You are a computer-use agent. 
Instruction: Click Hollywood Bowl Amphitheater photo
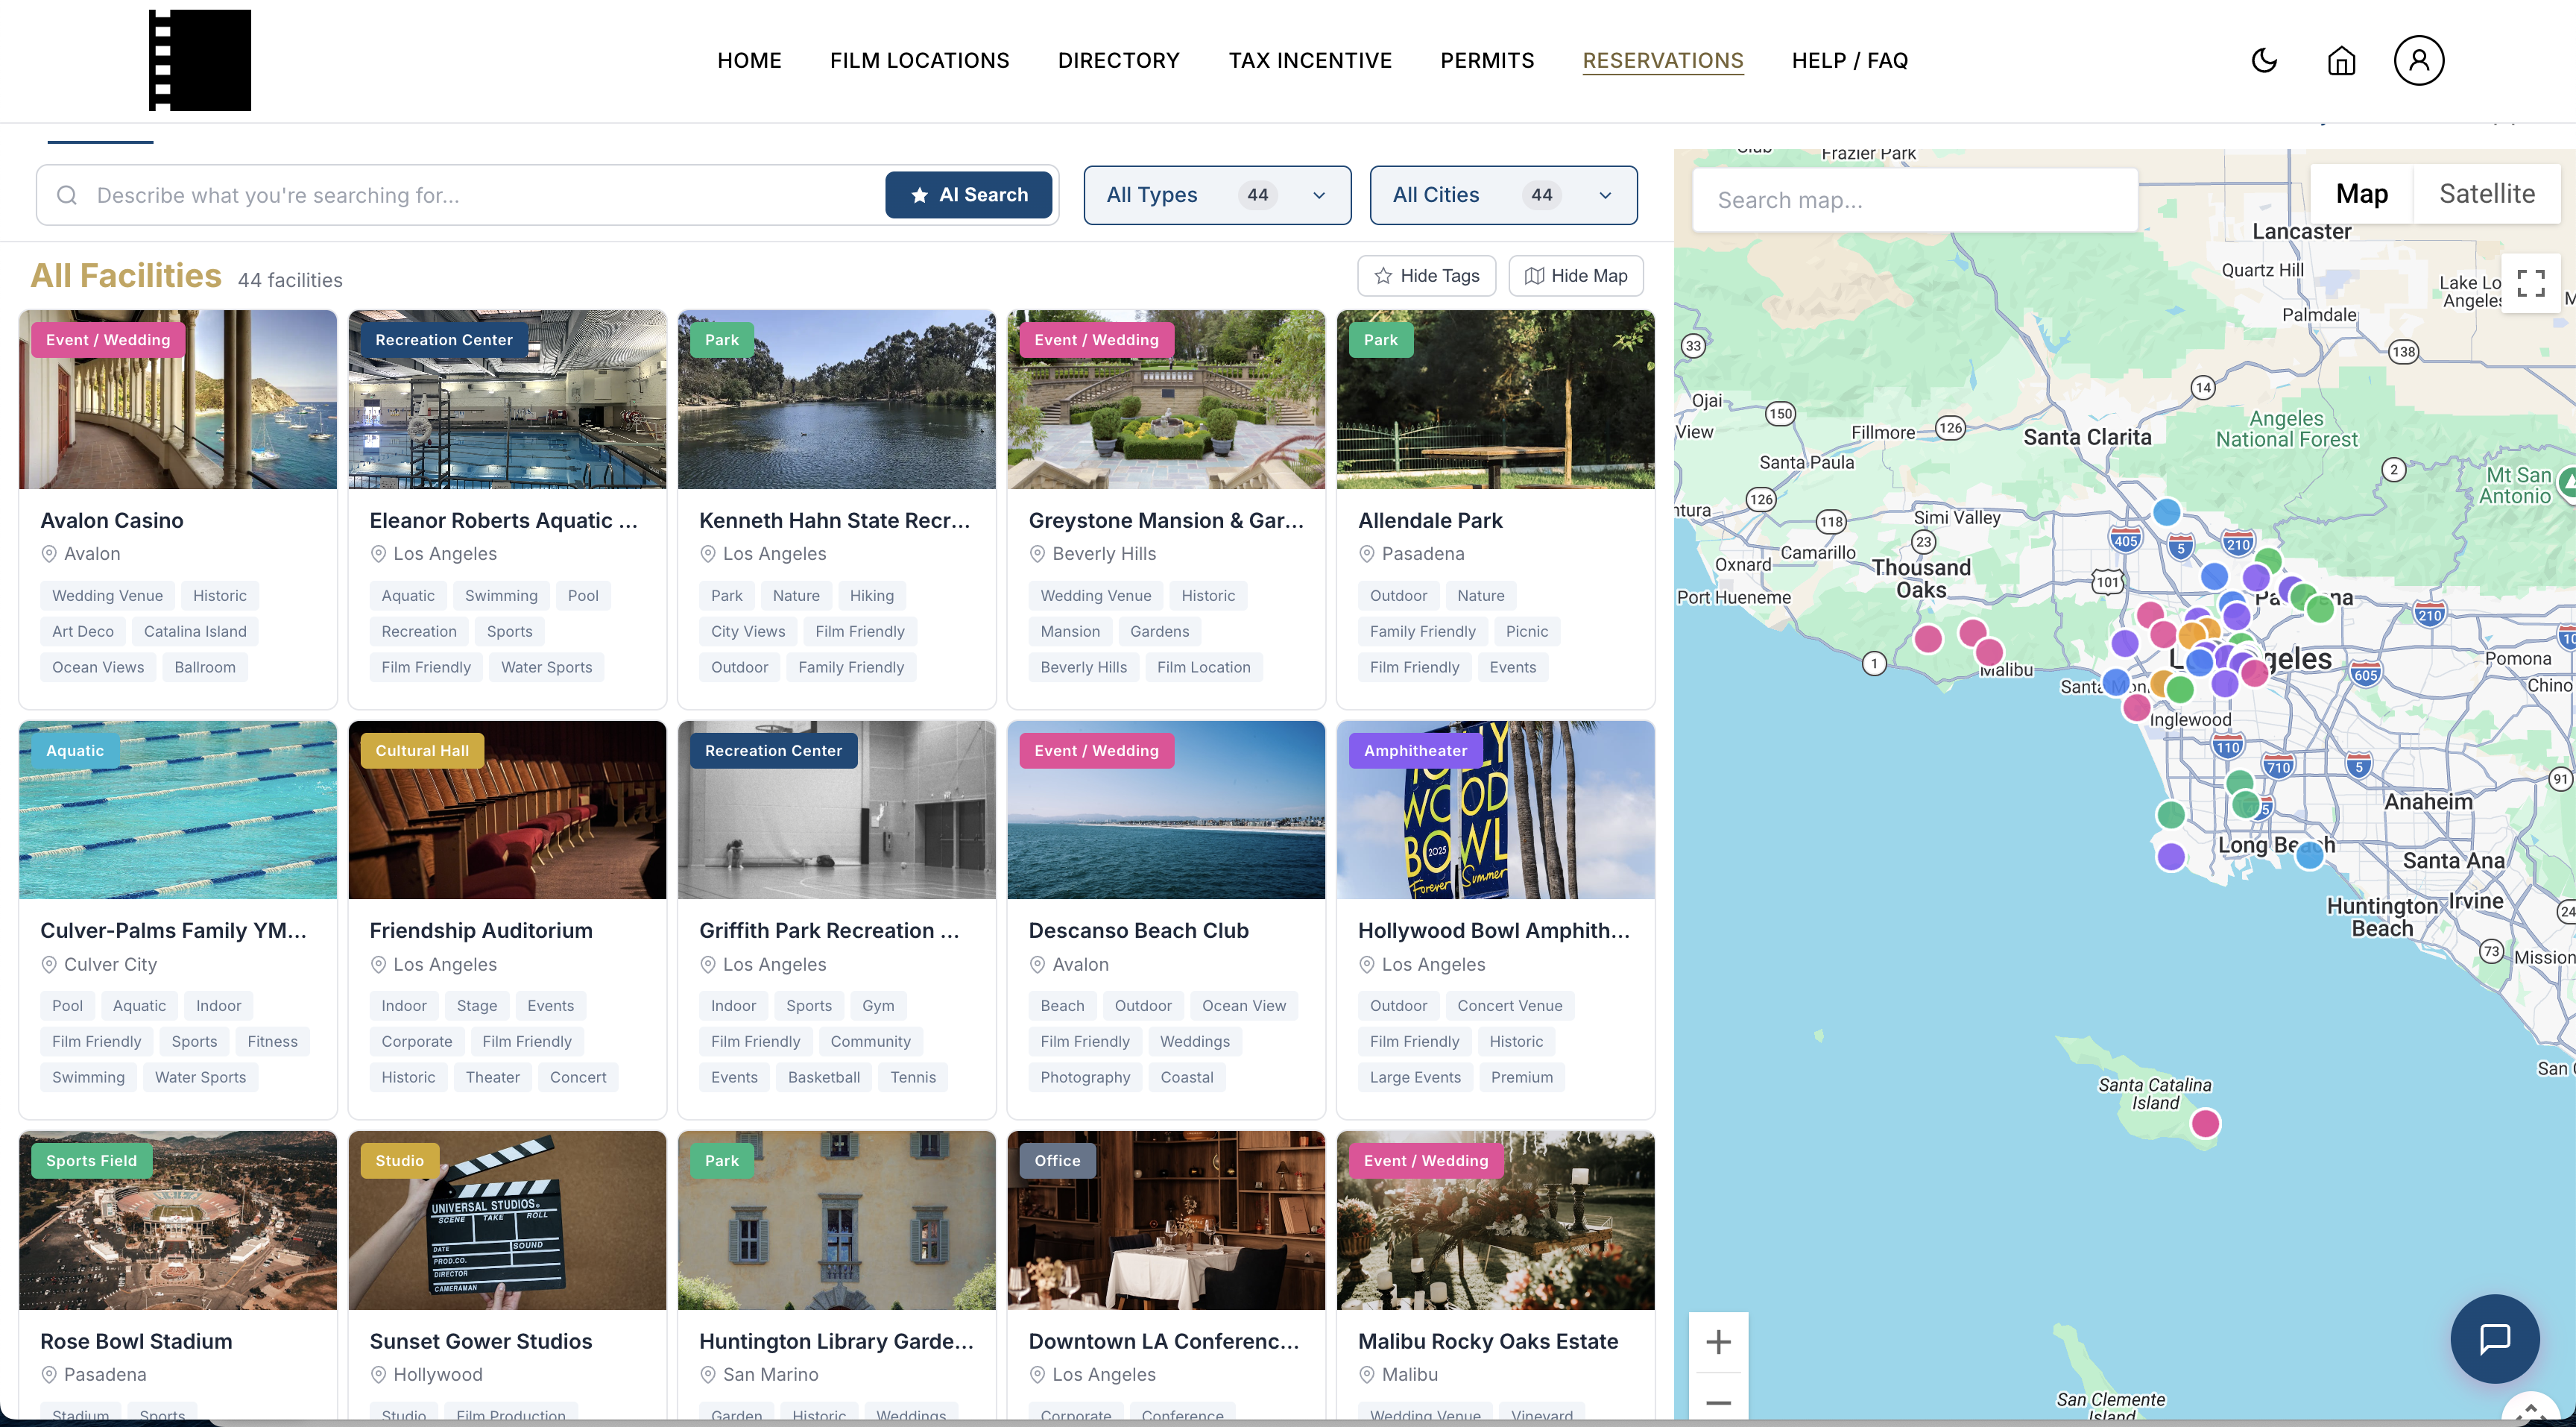1495,809
